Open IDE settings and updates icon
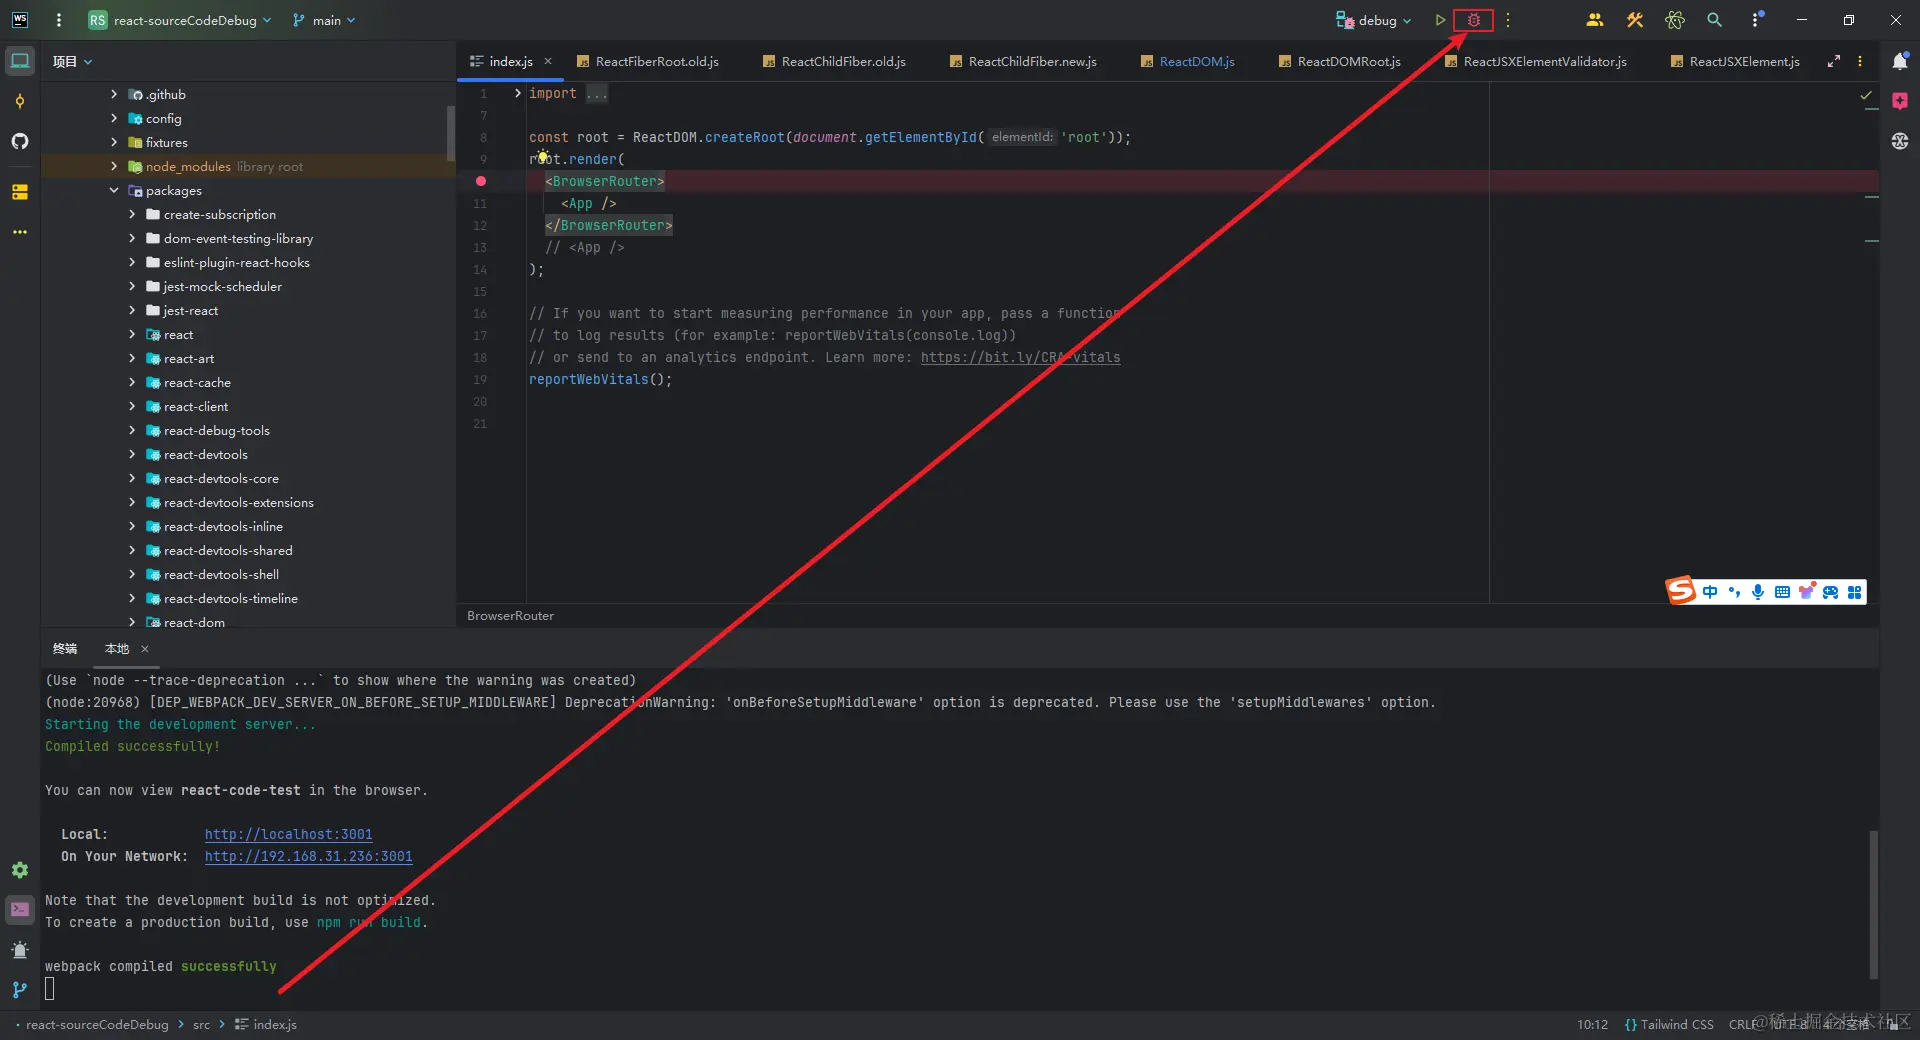This screenshot has width=1920, height=1040. (x=1757, y=20)
